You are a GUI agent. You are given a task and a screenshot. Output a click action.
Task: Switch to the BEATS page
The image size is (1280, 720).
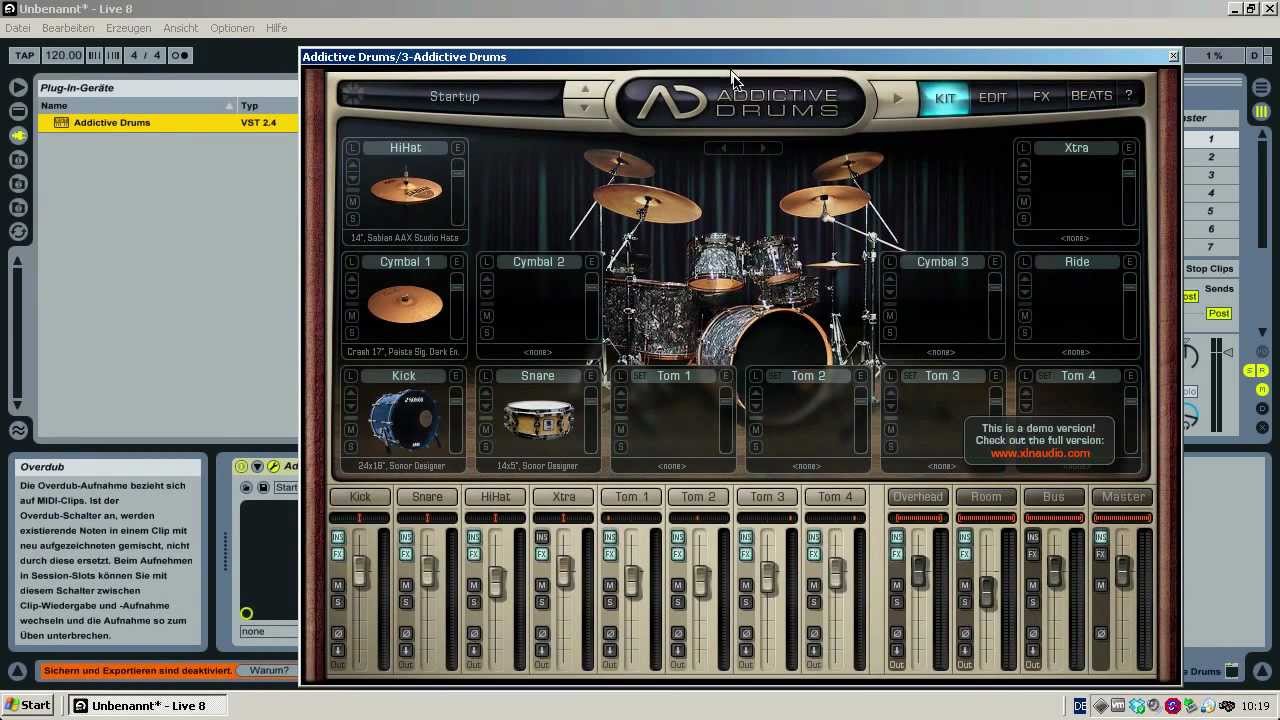tap(1091, 96)
